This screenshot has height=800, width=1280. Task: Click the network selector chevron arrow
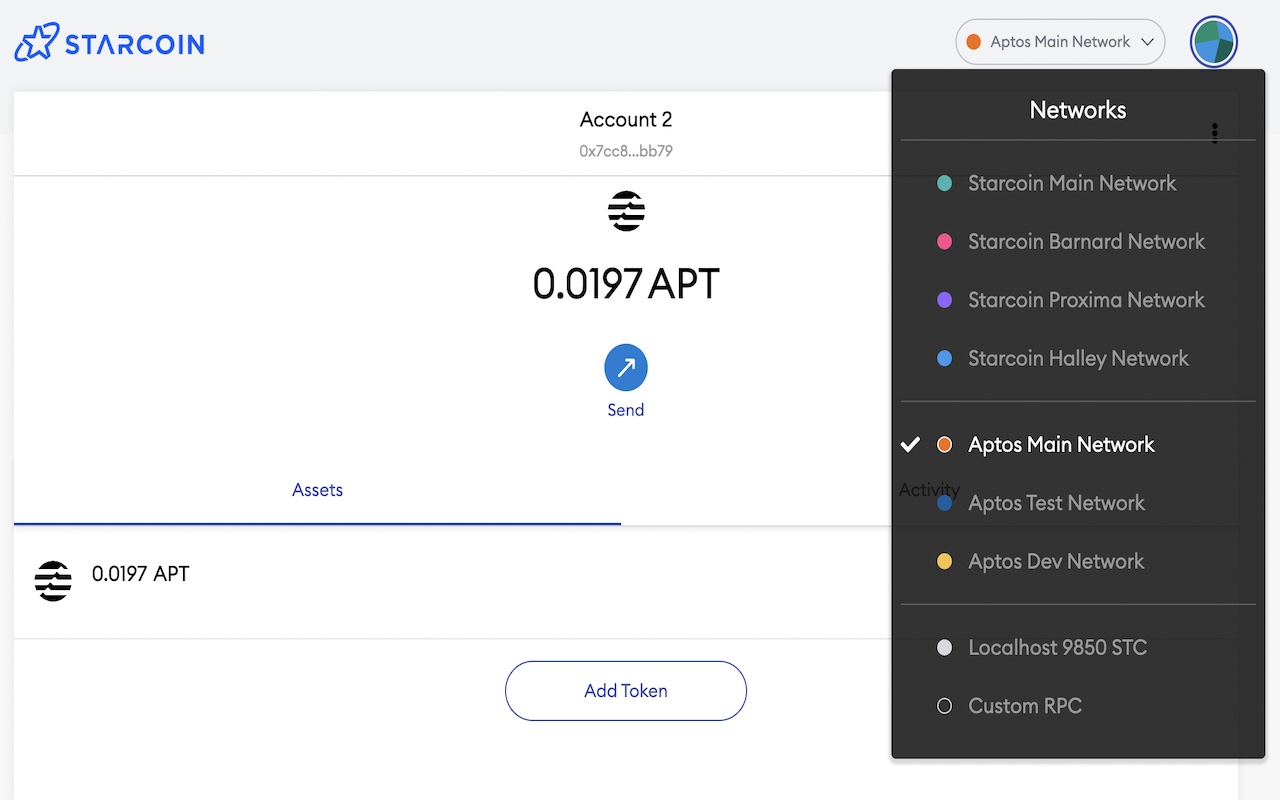click(x=1148, y=42)
